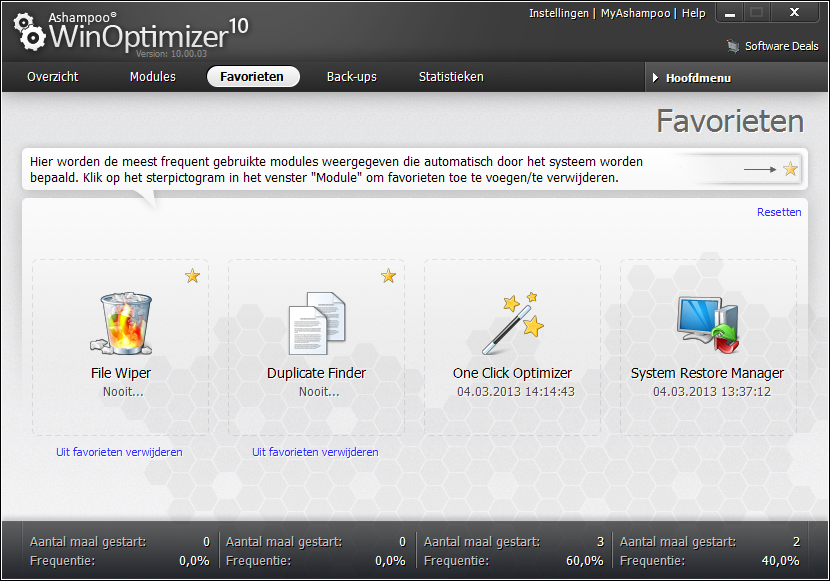The width and height of the screenshot is (830, 581).
Task: Open Software Deals link
Action: (x=782, y=46)
